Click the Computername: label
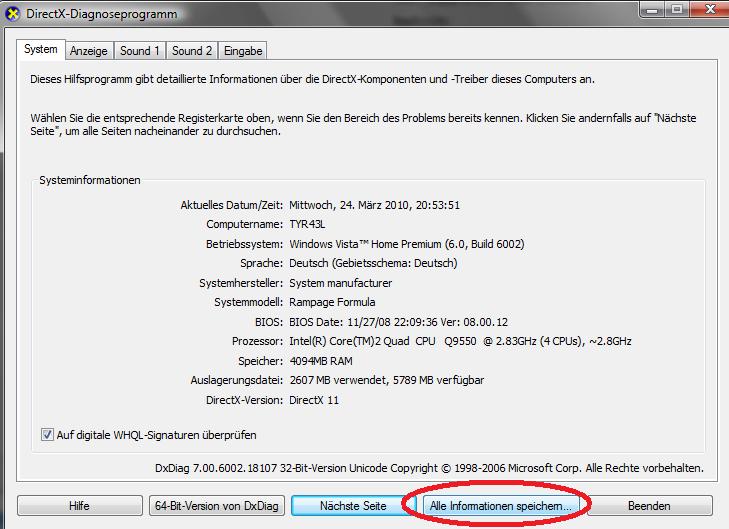729x529 pixels. point(244,224)
